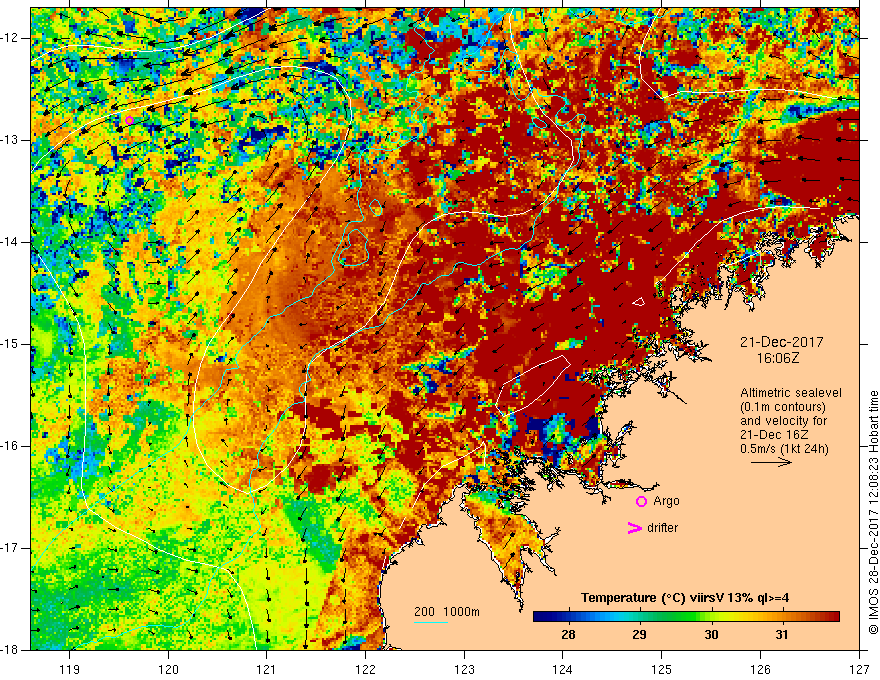This screenshot has height=680, width=880.
Task: Click the IMOS copyright timestamp text
Action: tap(873, 512)
